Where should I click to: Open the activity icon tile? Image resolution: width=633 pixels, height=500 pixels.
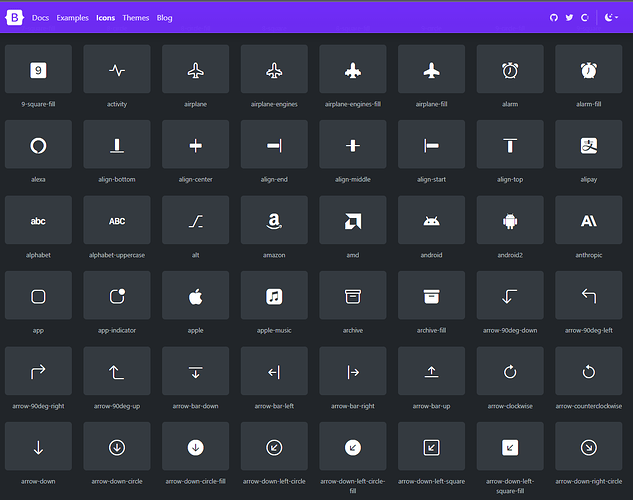pos(117,69)
